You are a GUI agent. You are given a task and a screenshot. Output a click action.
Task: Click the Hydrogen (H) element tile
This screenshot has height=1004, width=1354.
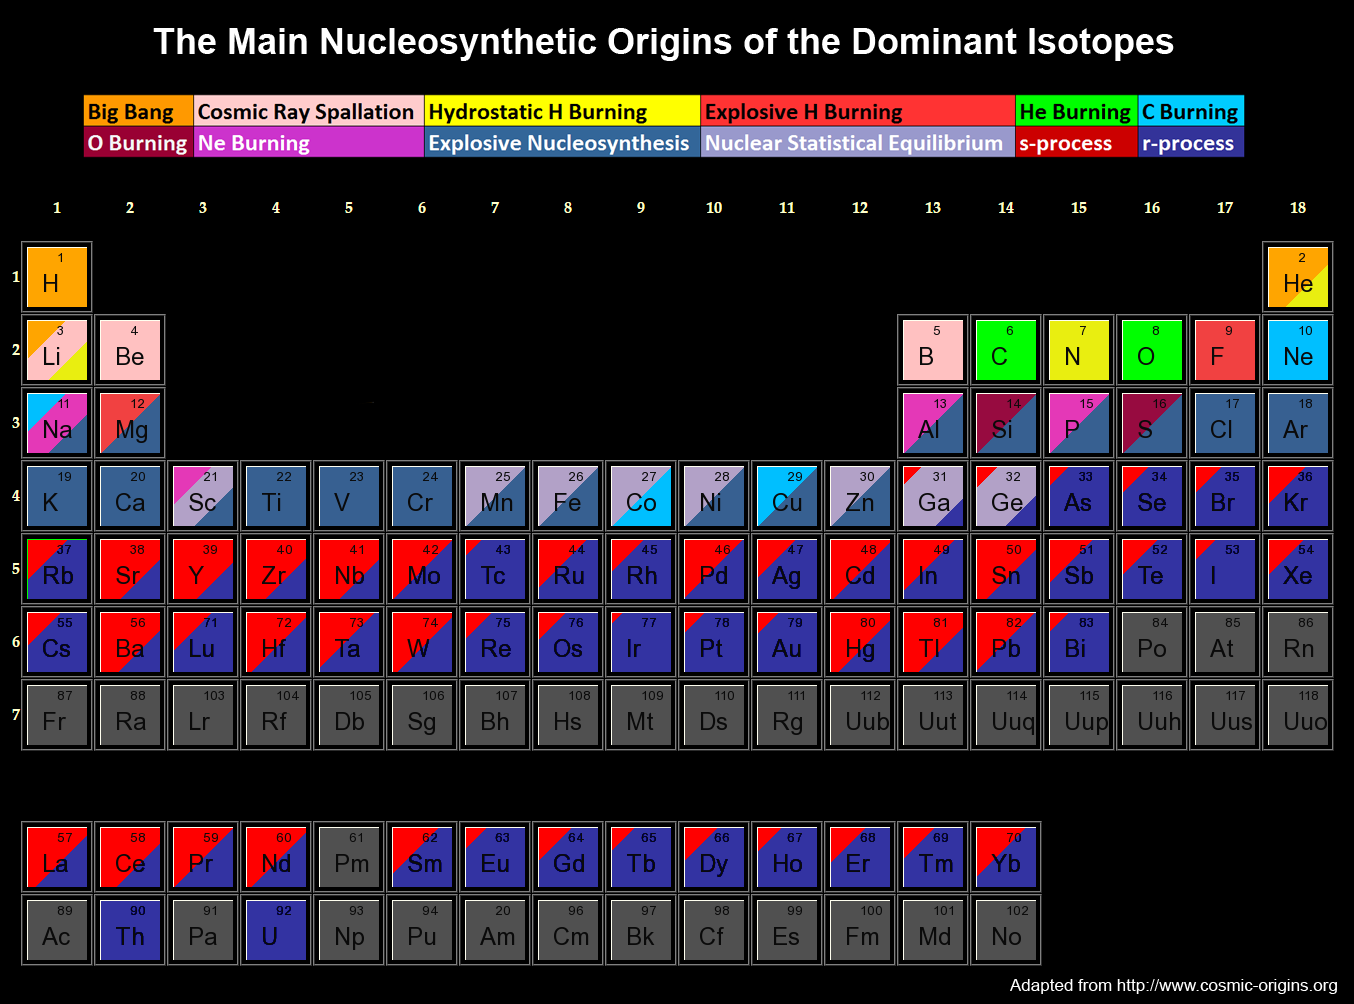pyautogui.click(x=57, y=277)
